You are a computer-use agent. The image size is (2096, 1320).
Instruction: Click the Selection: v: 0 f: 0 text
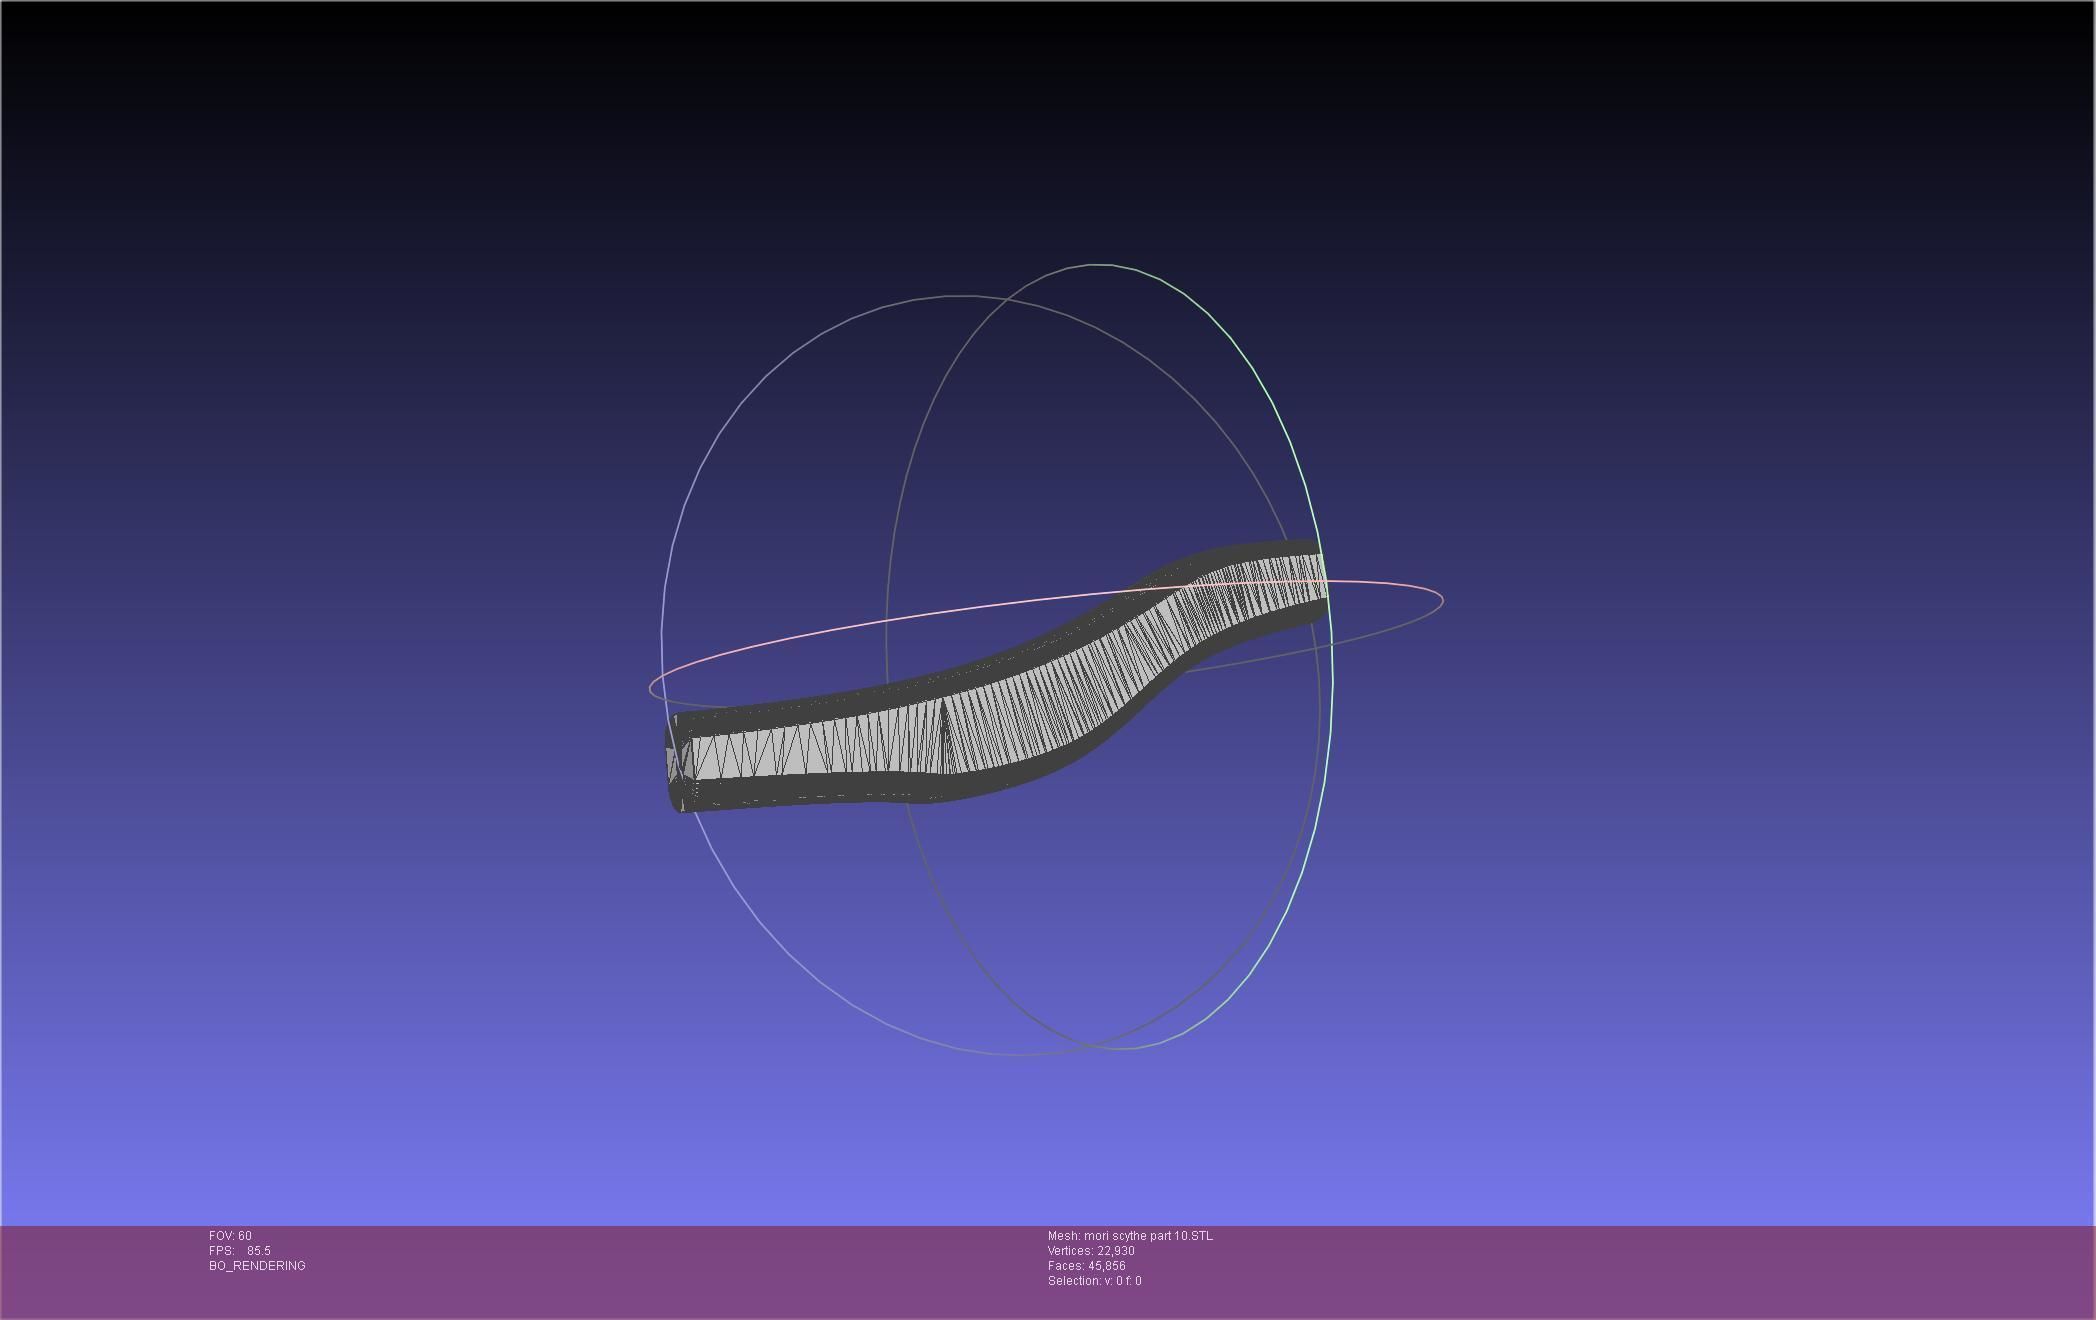coord(1095,1281)
